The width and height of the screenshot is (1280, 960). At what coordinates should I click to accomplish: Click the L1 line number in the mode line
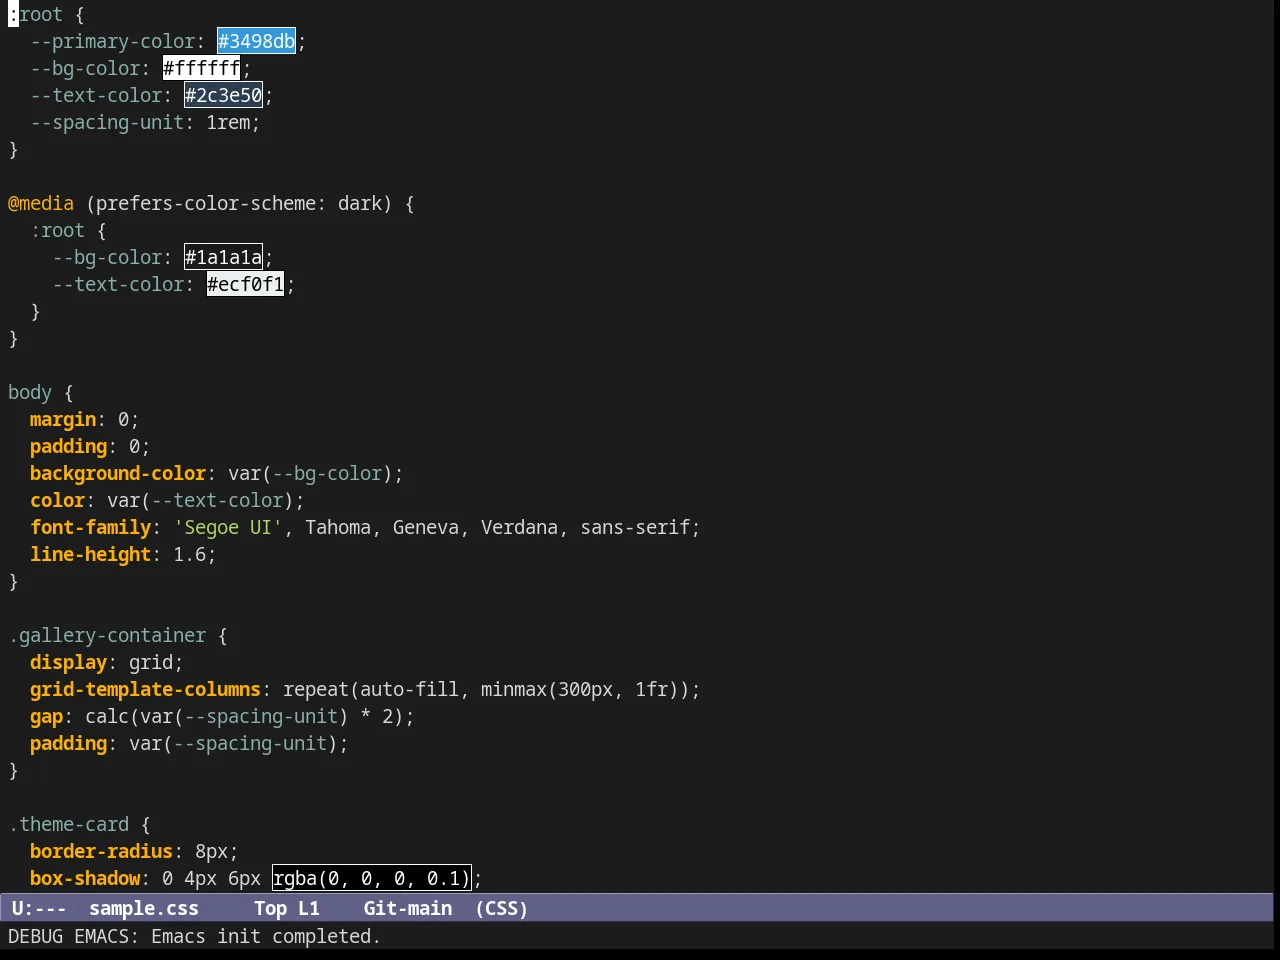click(x=309, y=908)
